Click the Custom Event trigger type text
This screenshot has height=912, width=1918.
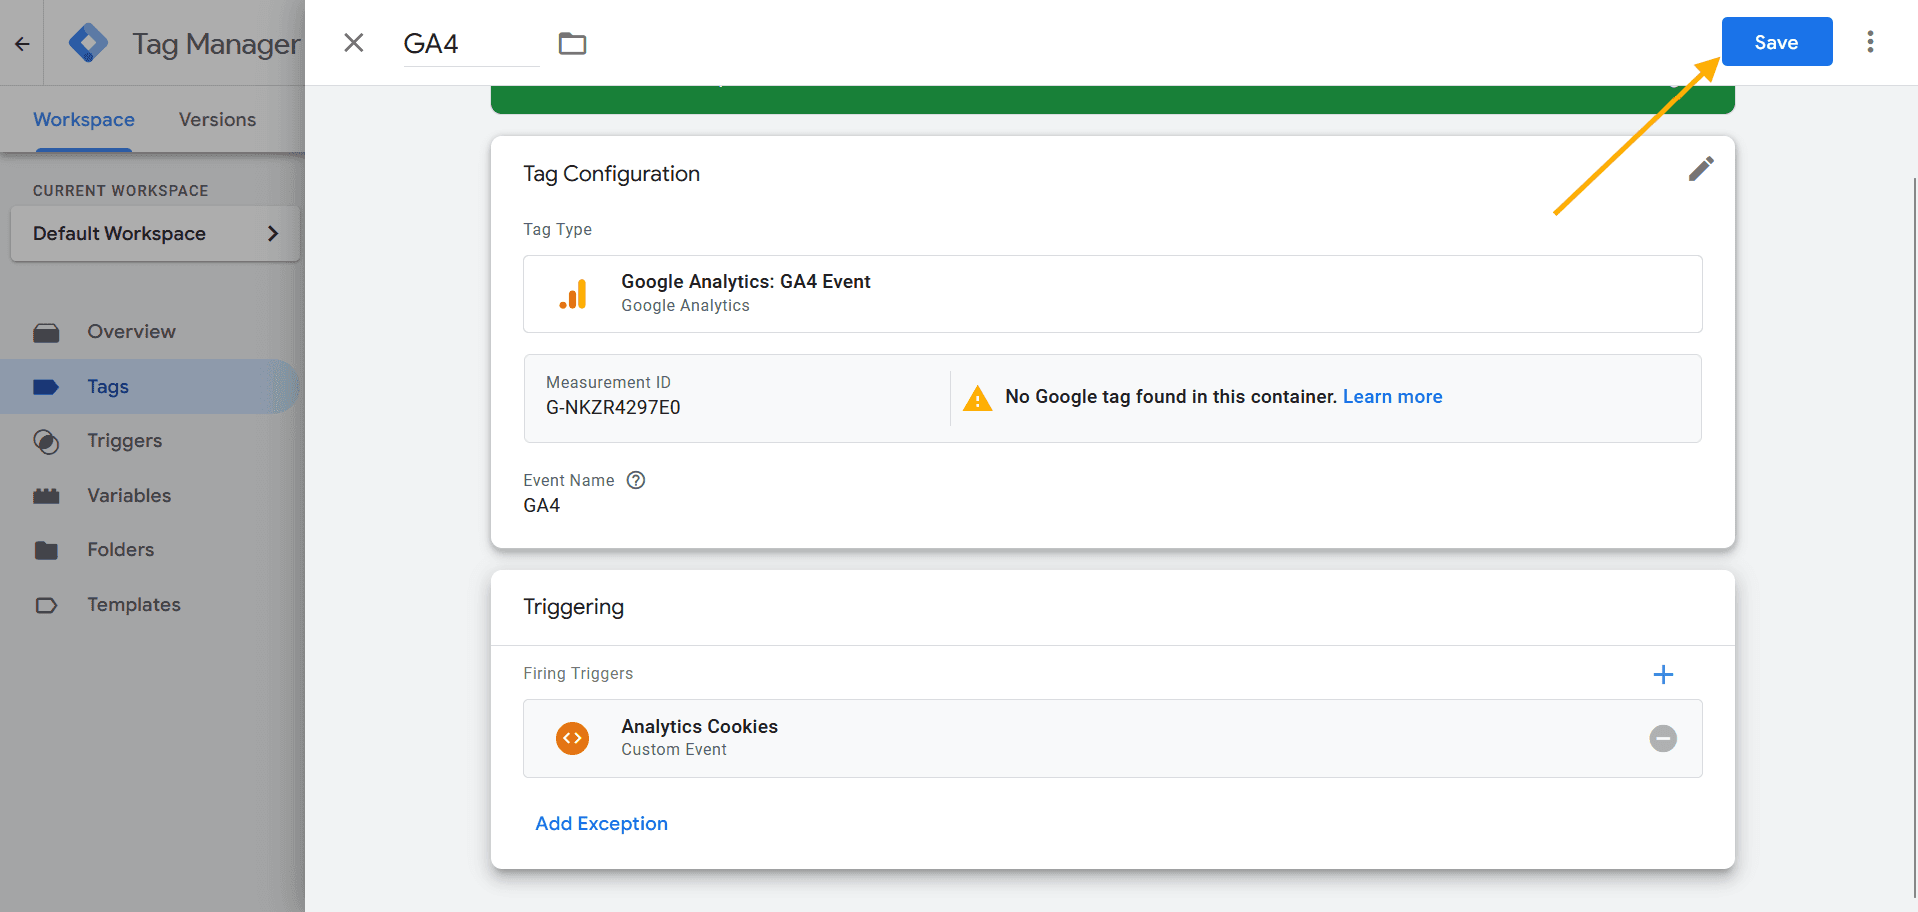pos(674,750)
